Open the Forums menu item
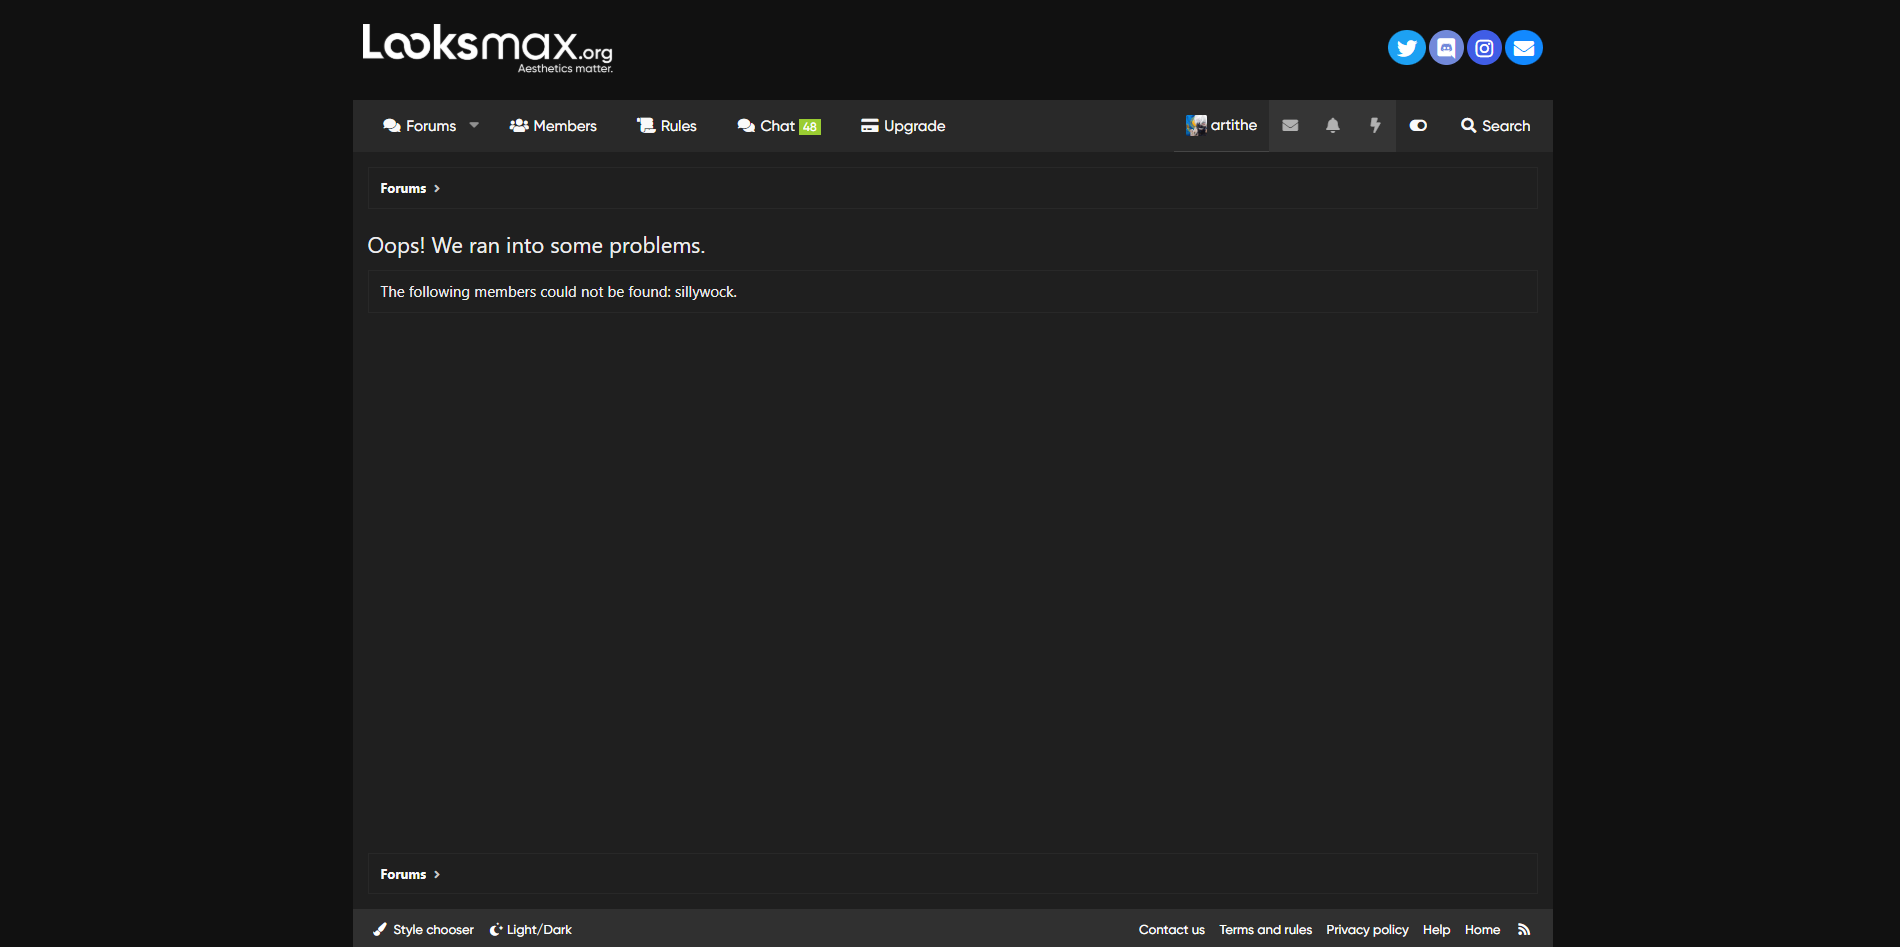The width and height of the screenshot is (1900, 947). pos(419,126)
